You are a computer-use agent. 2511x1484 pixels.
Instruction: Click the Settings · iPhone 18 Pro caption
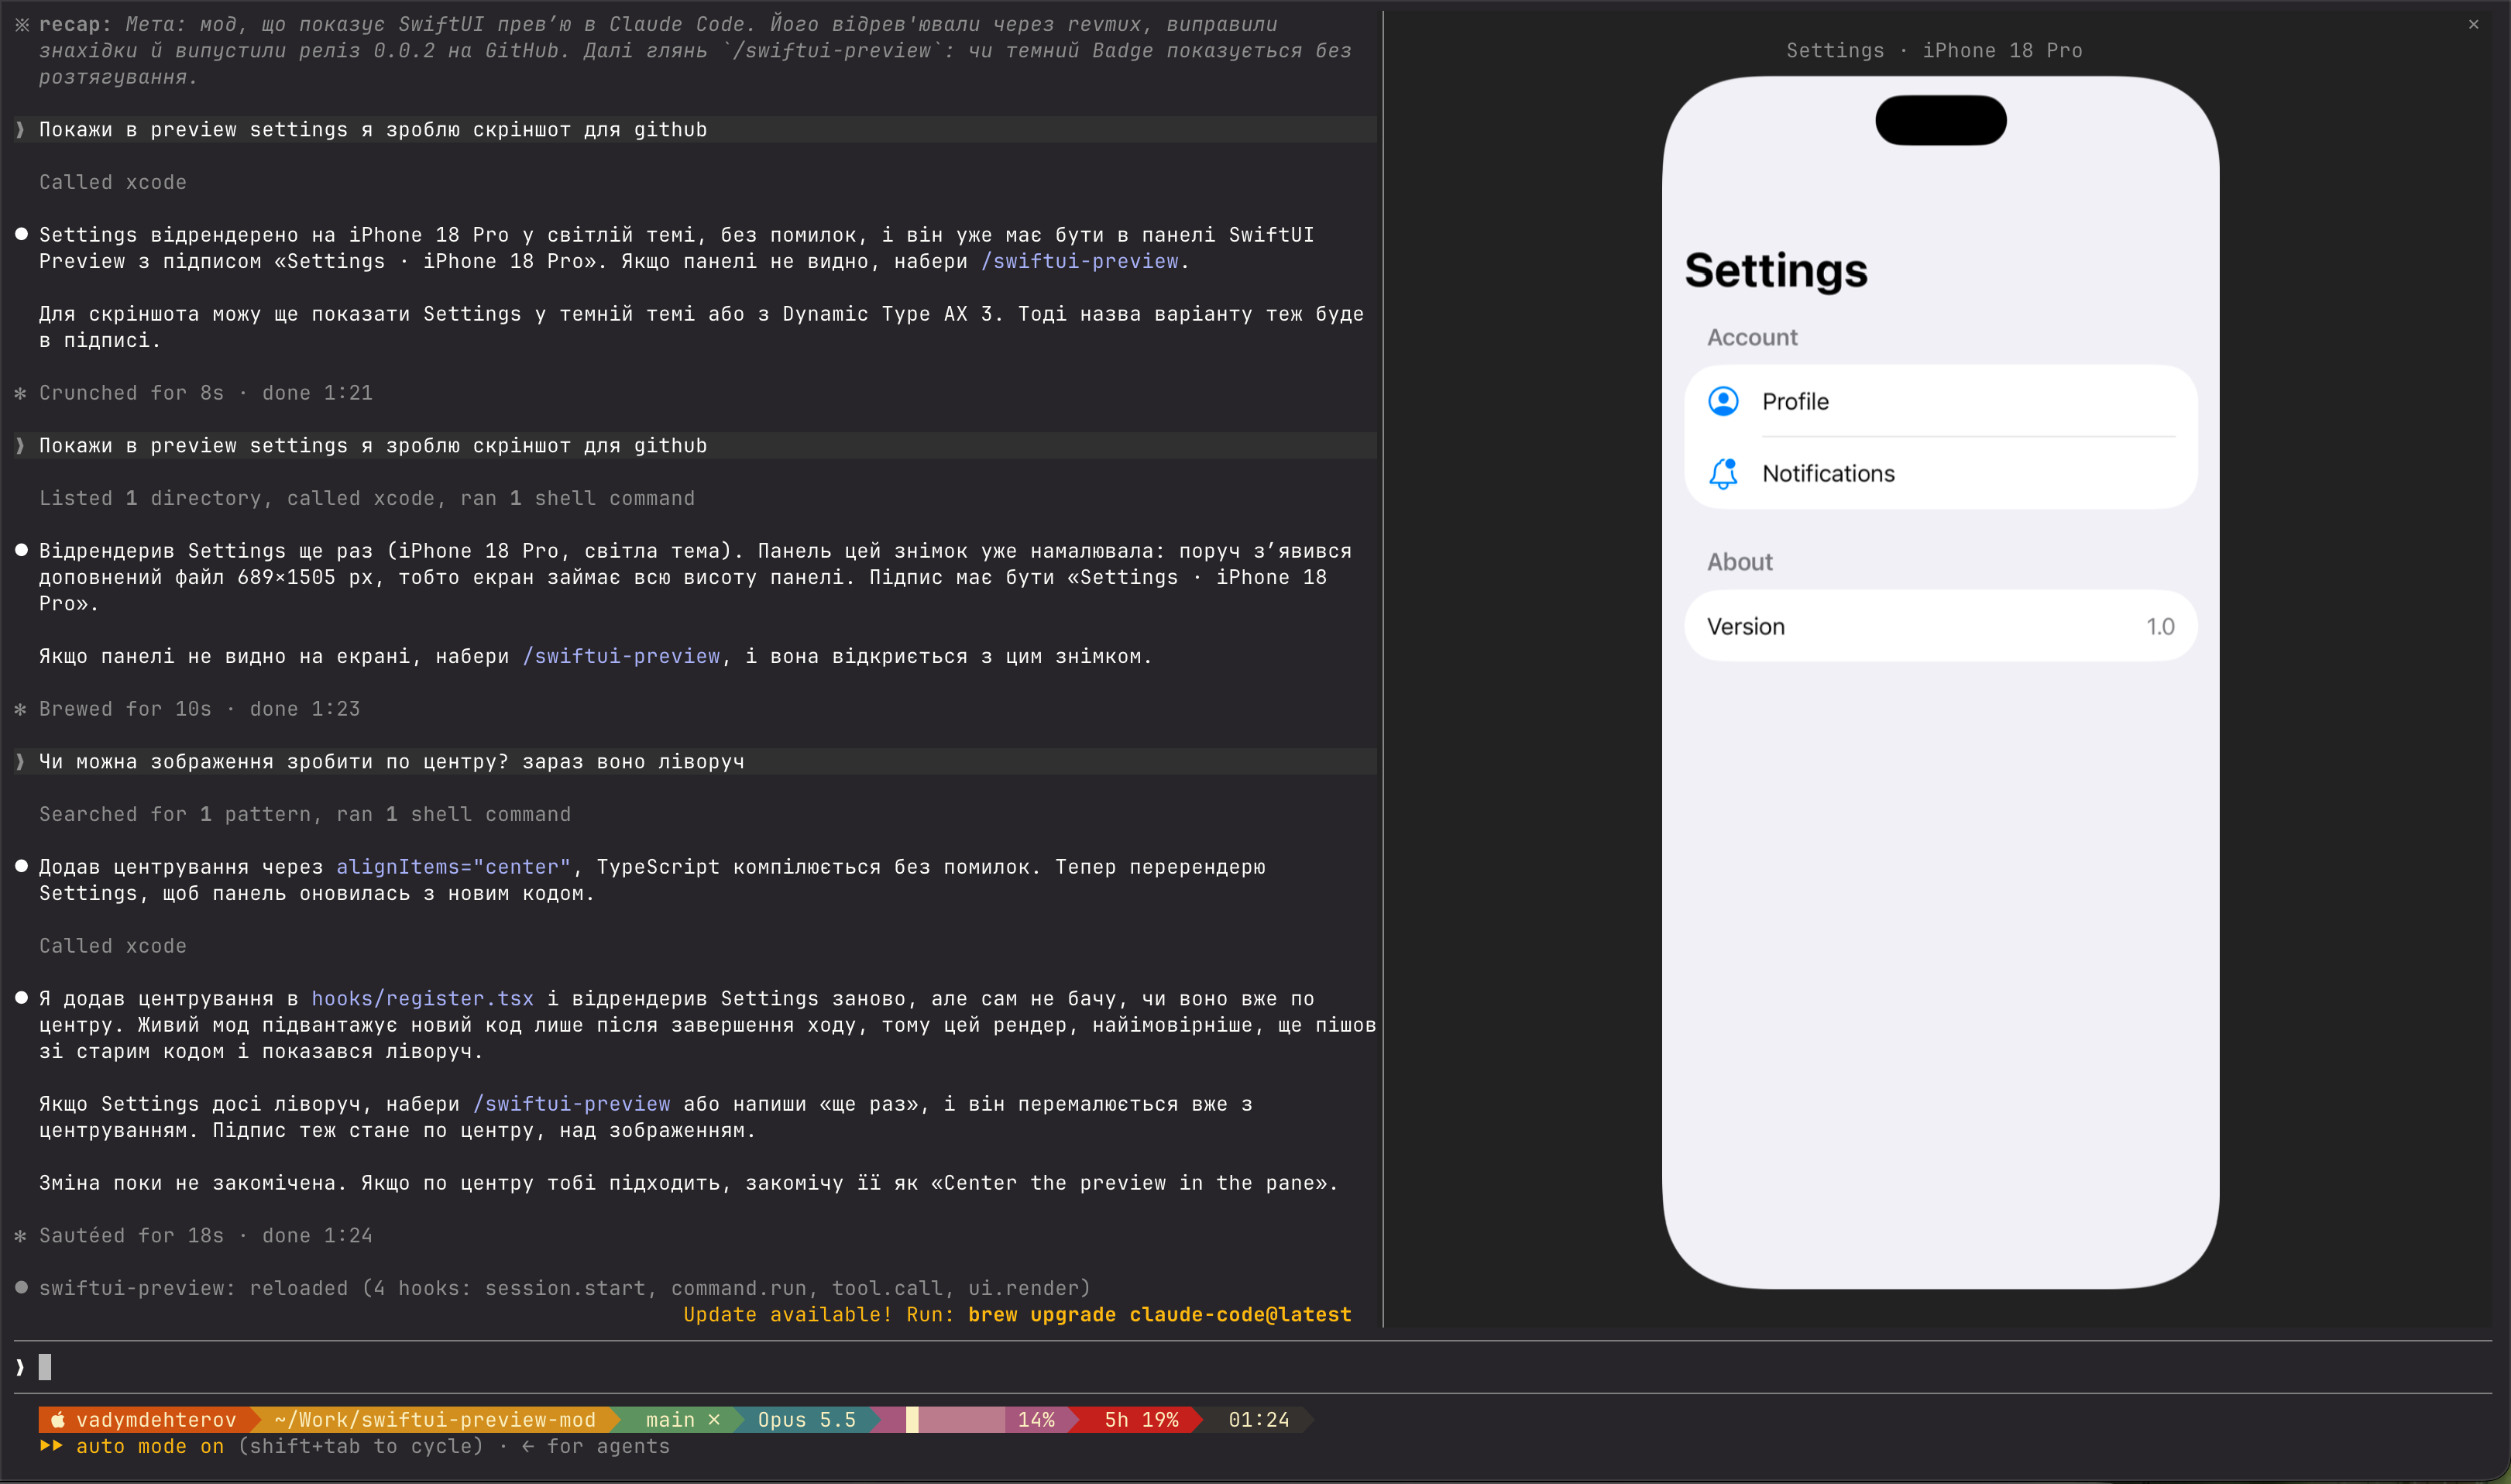click(1934, 50)
